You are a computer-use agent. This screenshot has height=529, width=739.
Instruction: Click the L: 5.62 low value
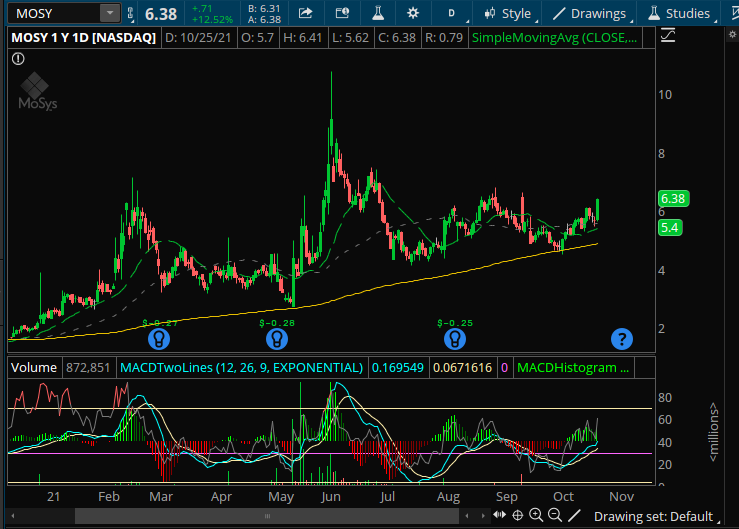click(x=350, y=38)
